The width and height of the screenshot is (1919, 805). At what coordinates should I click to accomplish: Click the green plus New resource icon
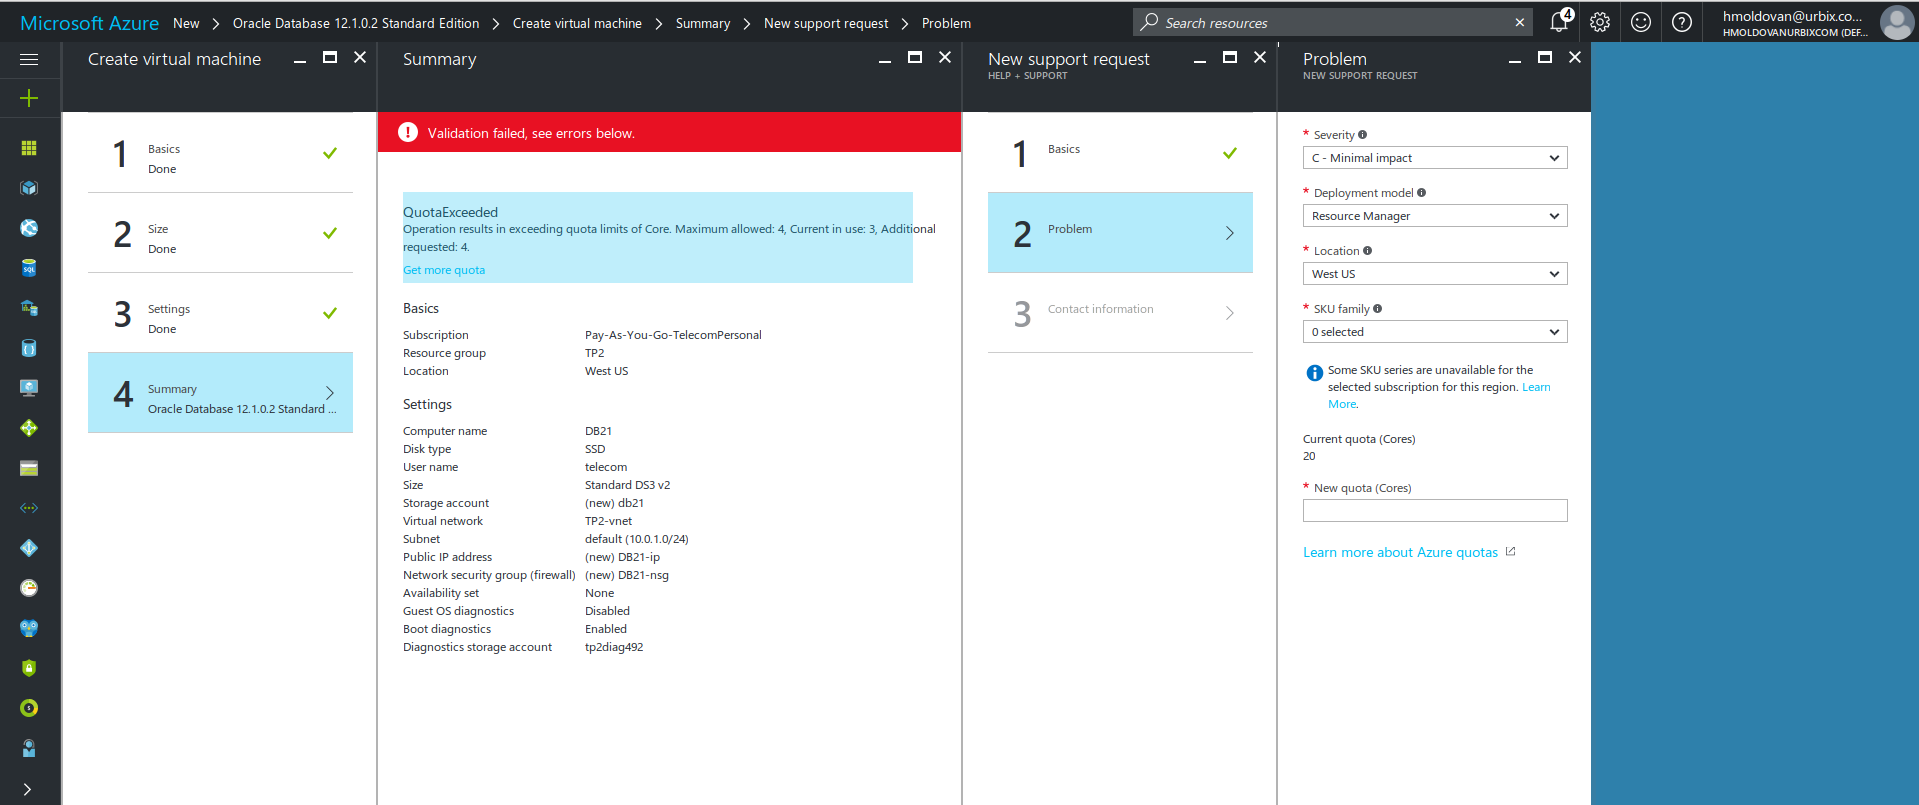click(29, 98)
